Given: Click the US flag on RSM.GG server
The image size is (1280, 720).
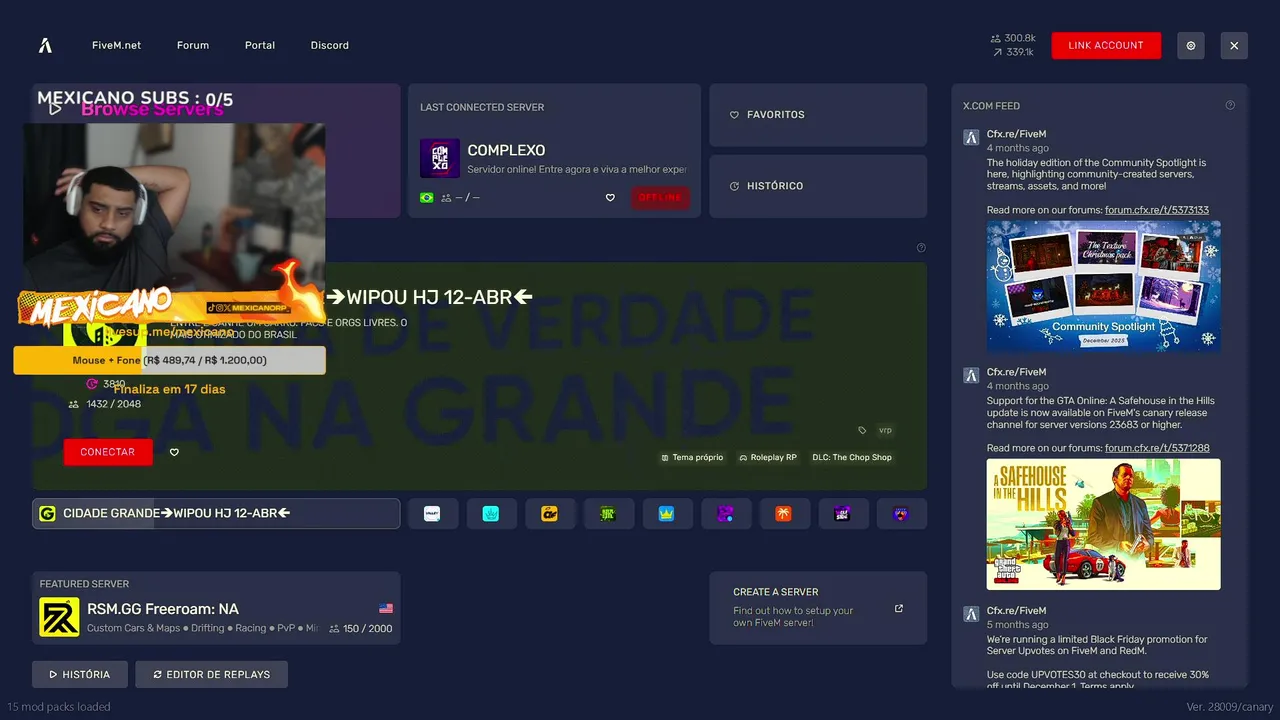Looking at the screenshot, I should pyautogui.click(x=386, y=608).
